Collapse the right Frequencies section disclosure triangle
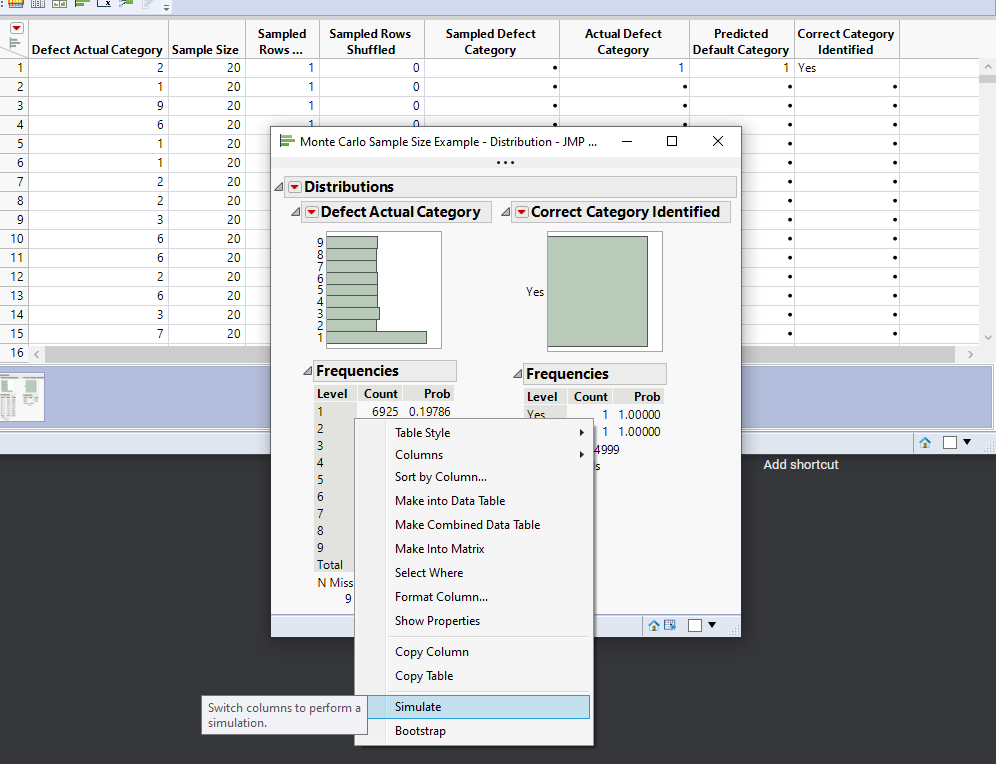The image size is (996, 764). tap(517, 374)
